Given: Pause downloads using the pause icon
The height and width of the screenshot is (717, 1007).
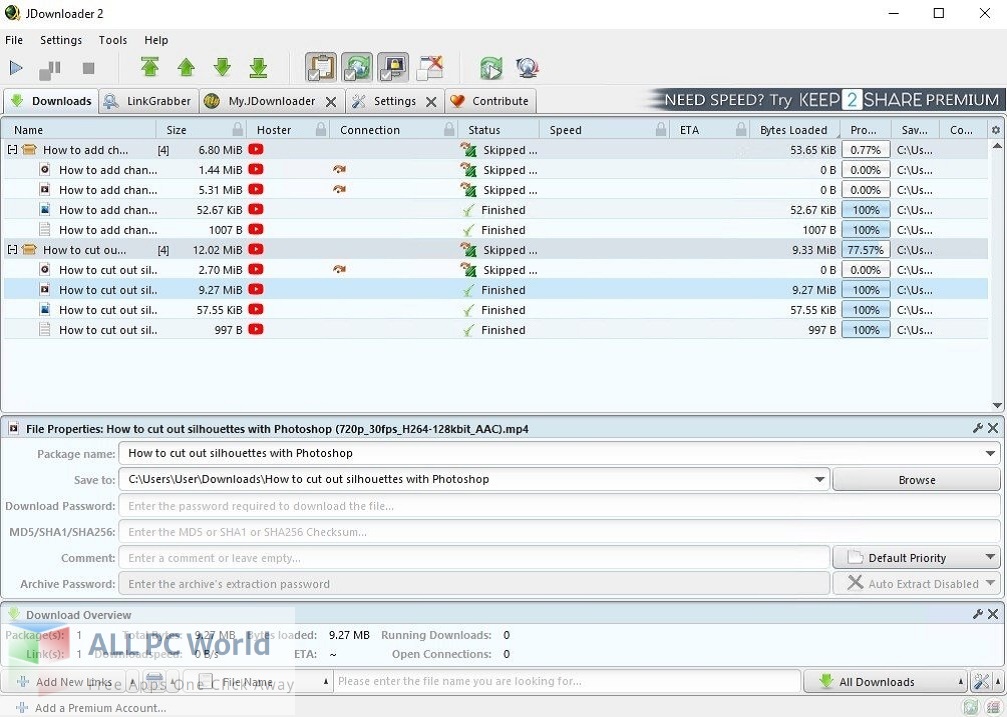Looking at the screenshot, I should [x=50, y=67].
